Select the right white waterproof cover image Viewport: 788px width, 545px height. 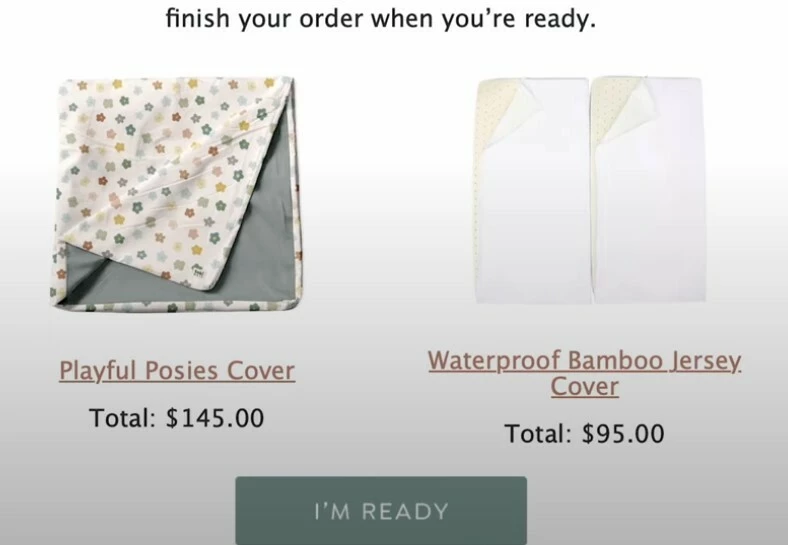pos(648,191)
